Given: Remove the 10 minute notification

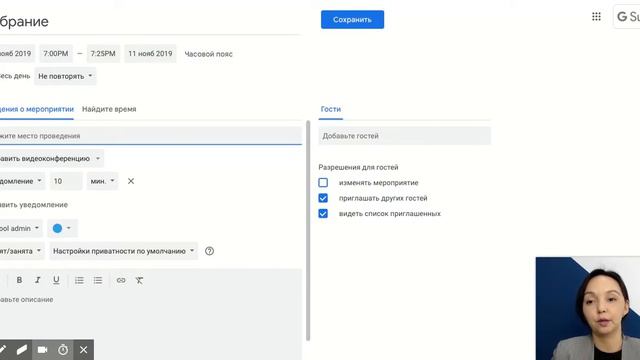Looking at the screenshot, I should click(131, 181).
